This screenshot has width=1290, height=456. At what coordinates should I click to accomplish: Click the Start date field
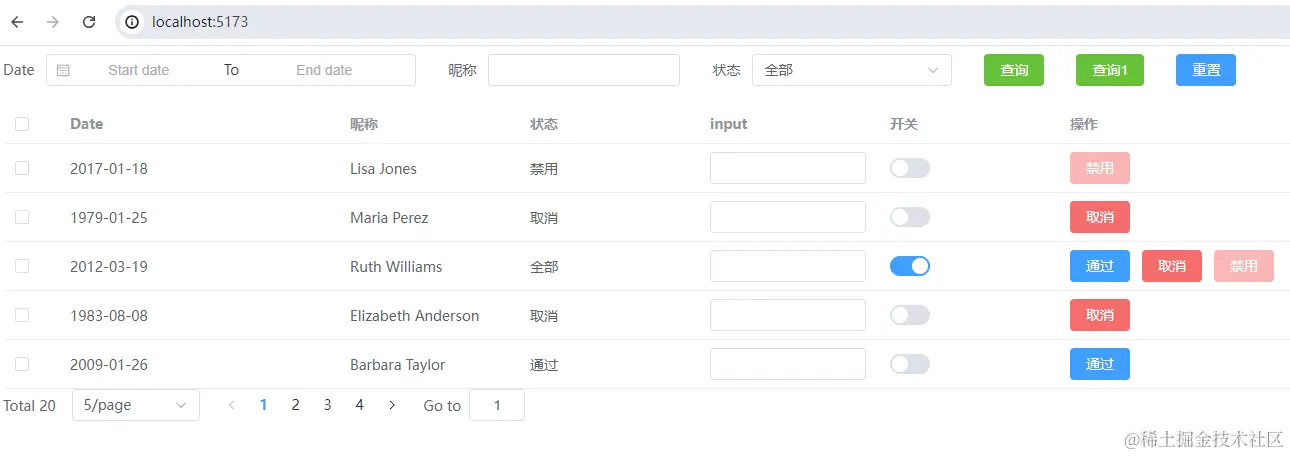click(139, 70)
